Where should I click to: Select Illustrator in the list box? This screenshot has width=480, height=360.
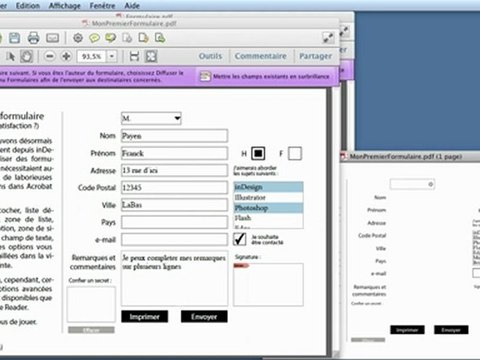[268, 198]
